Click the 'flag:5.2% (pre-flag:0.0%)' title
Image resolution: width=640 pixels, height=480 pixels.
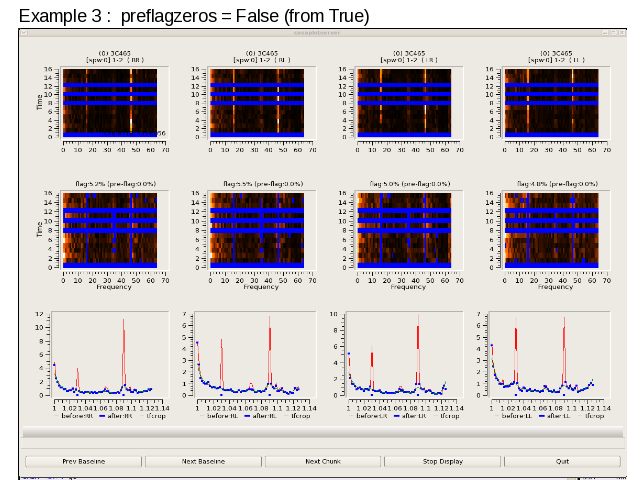[x=116, y=184]
